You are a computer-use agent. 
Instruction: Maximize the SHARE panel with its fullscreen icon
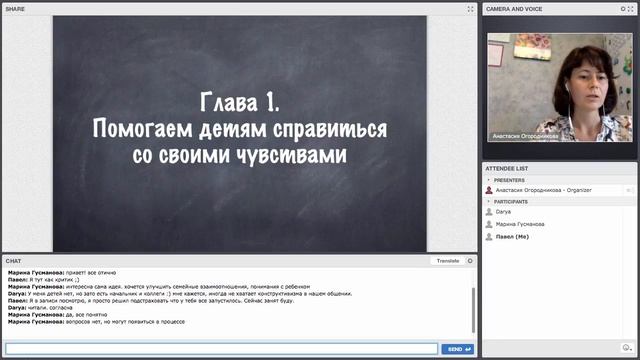click(x=470, y=9)
